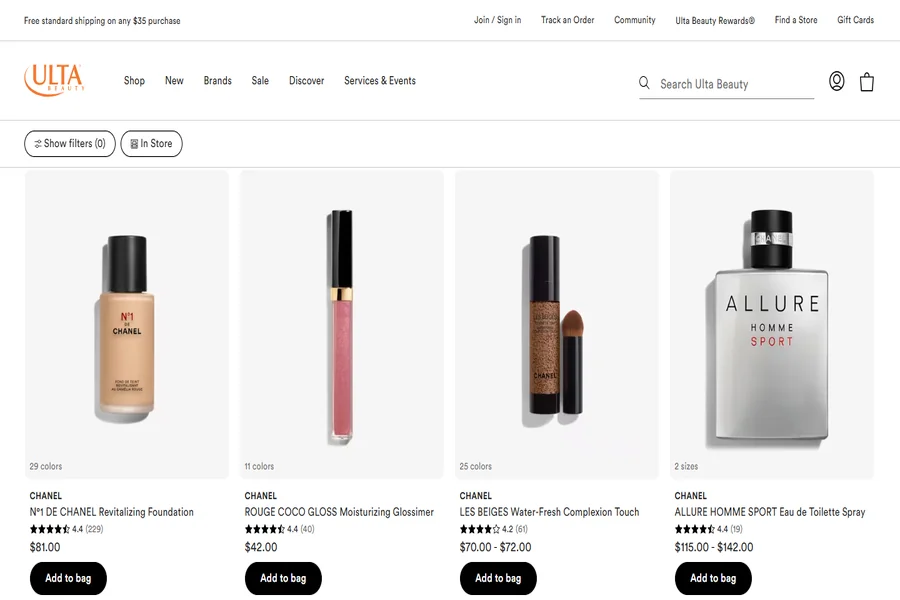900x600 pixels.
Task: Click the $115.00 - $142.00 price
Action: [x=714, y=547]
